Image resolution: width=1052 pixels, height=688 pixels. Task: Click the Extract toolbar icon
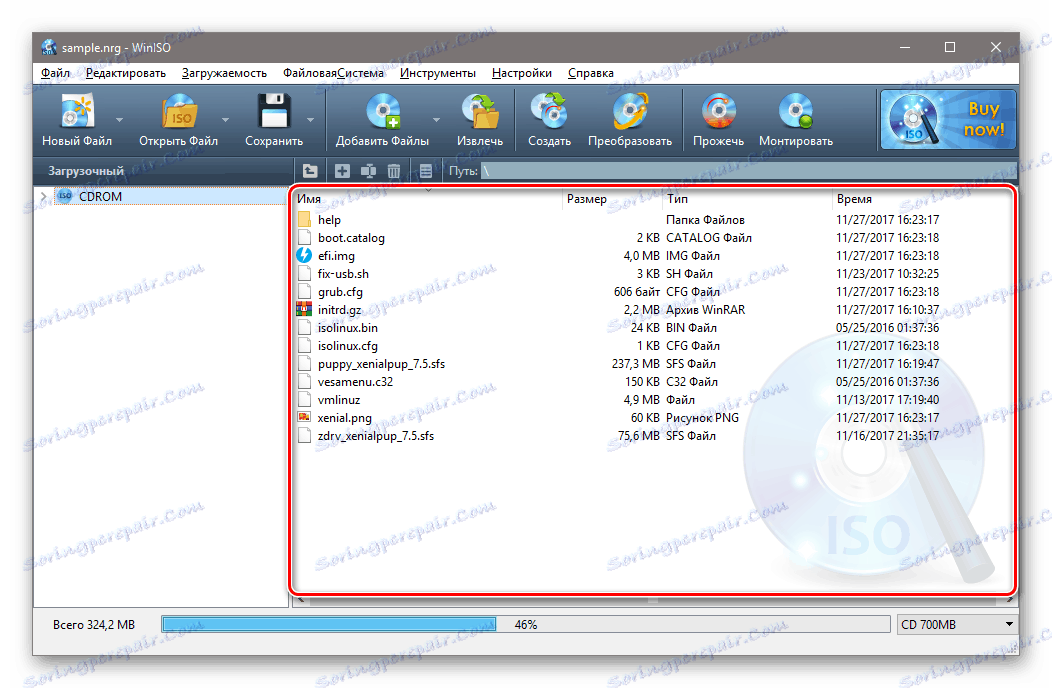coord(480,111)
